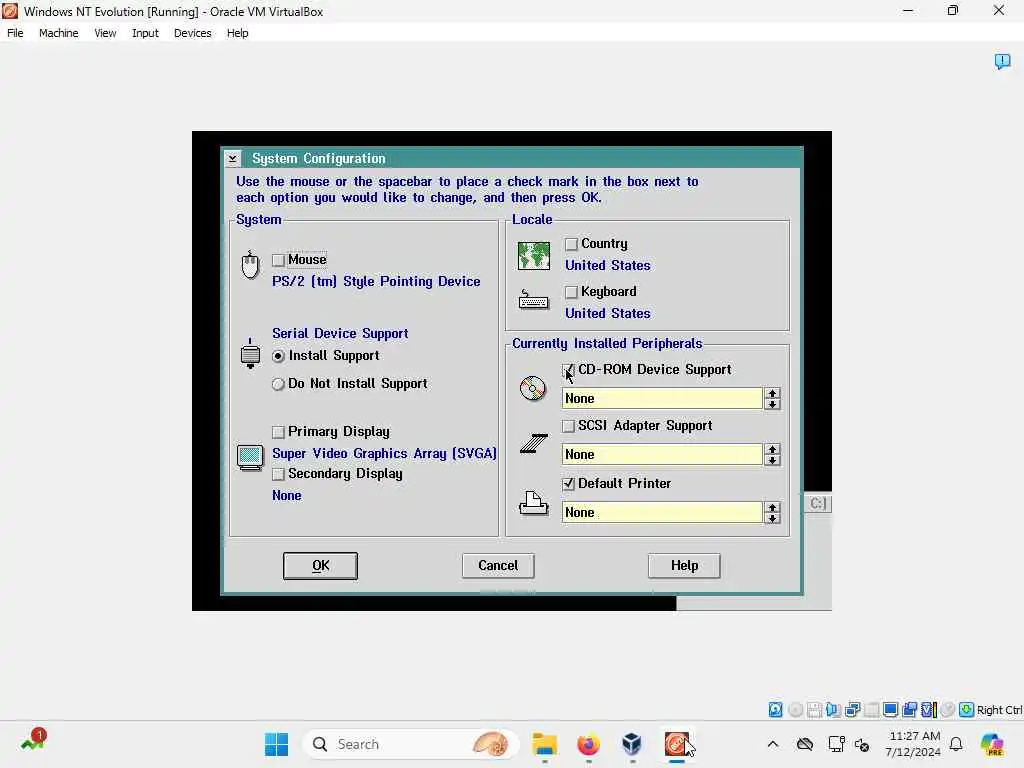The image size is (1024, 768).
Task: Click the mouse device icon in System group
Action: 250,264
